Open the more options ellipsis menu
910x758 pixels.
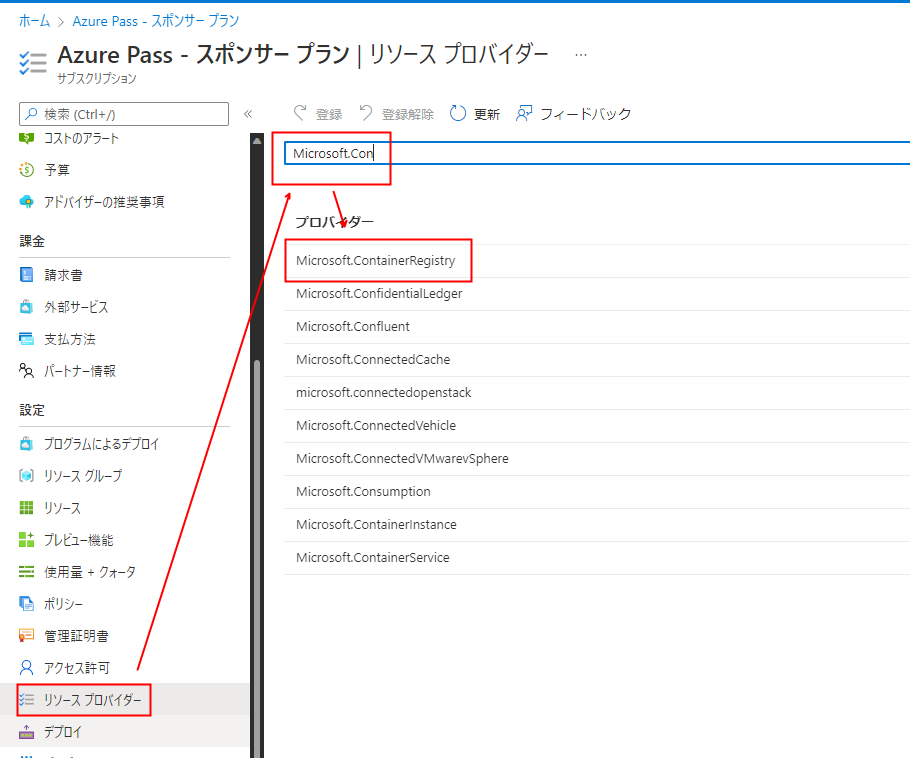[x=580, y=55]
